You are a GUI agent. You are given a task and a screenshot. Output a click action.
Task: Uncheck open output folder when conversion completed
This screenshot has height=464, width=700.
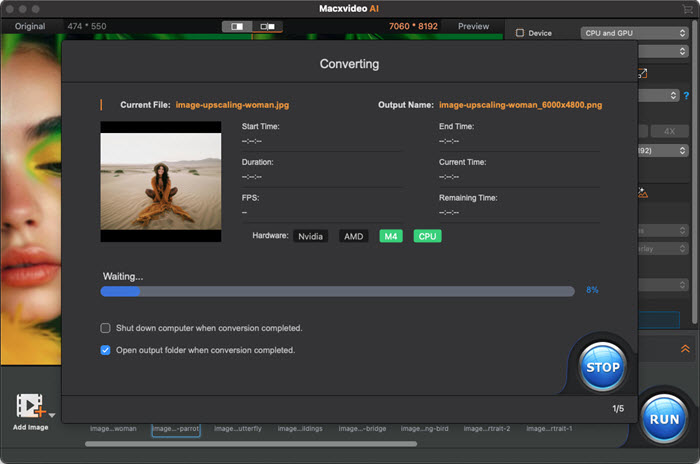tap(105, 350)
